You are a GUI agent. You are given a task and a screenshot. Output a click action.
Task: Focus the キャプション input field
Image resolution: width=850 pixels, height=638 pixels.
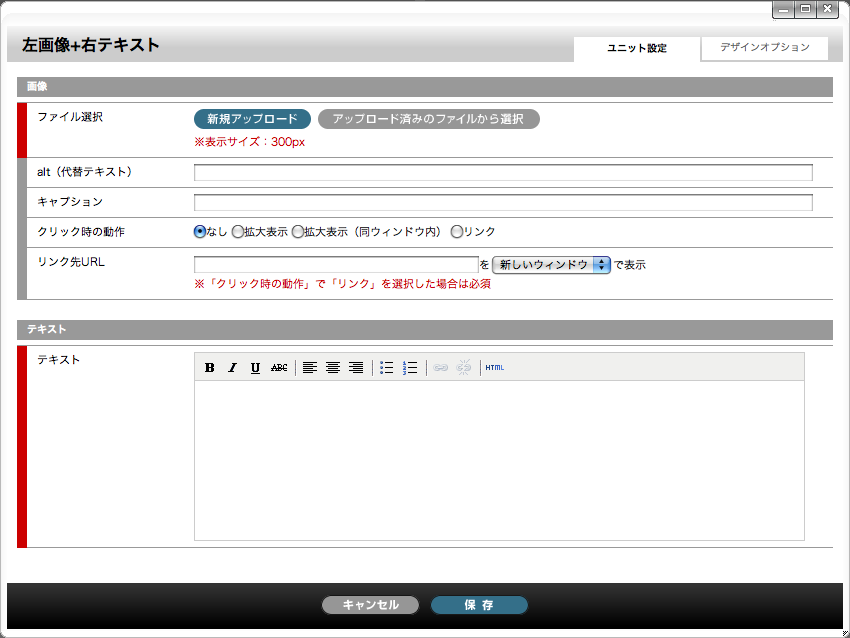503,202
